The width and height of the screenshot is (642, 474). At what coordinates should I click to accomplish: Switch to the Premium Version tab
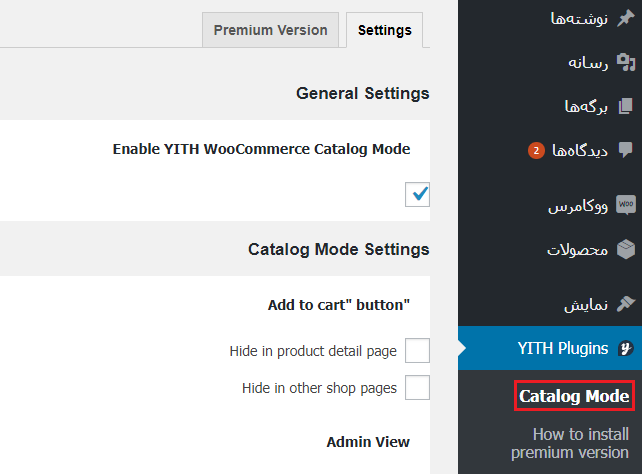(x=270, y=30)
